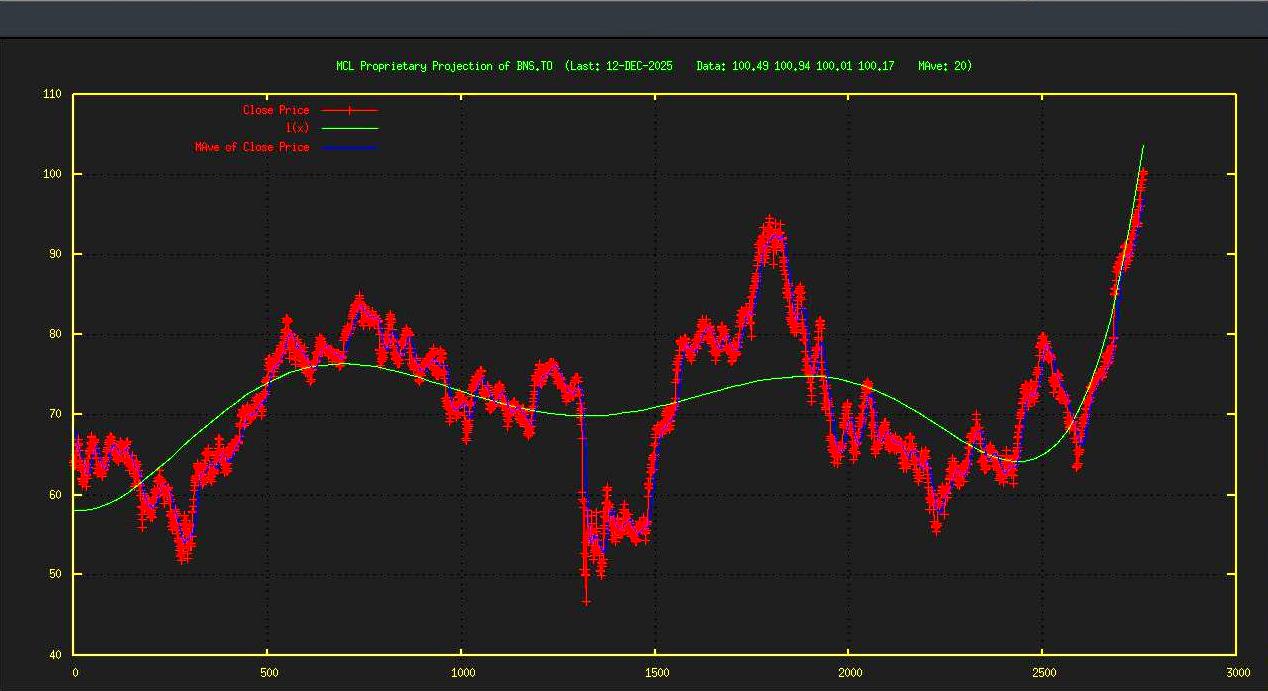Click the "Close Price" legend label
The width and height of the screenshot is (1268, 691).
point(275,110)
